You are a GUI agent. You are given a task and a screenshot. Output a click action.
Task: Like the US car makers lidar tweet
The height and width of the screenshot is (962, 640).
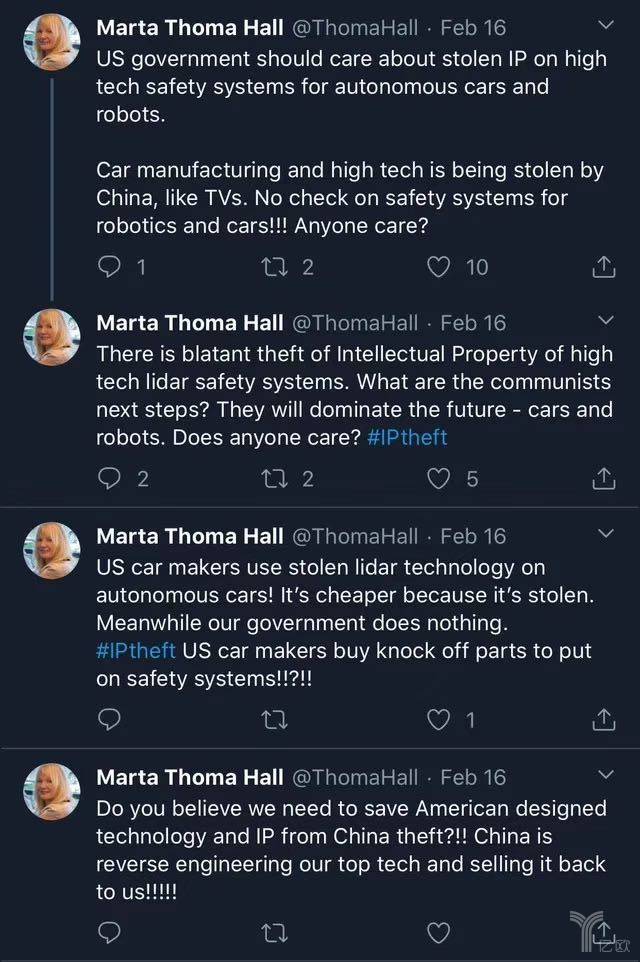438,719
